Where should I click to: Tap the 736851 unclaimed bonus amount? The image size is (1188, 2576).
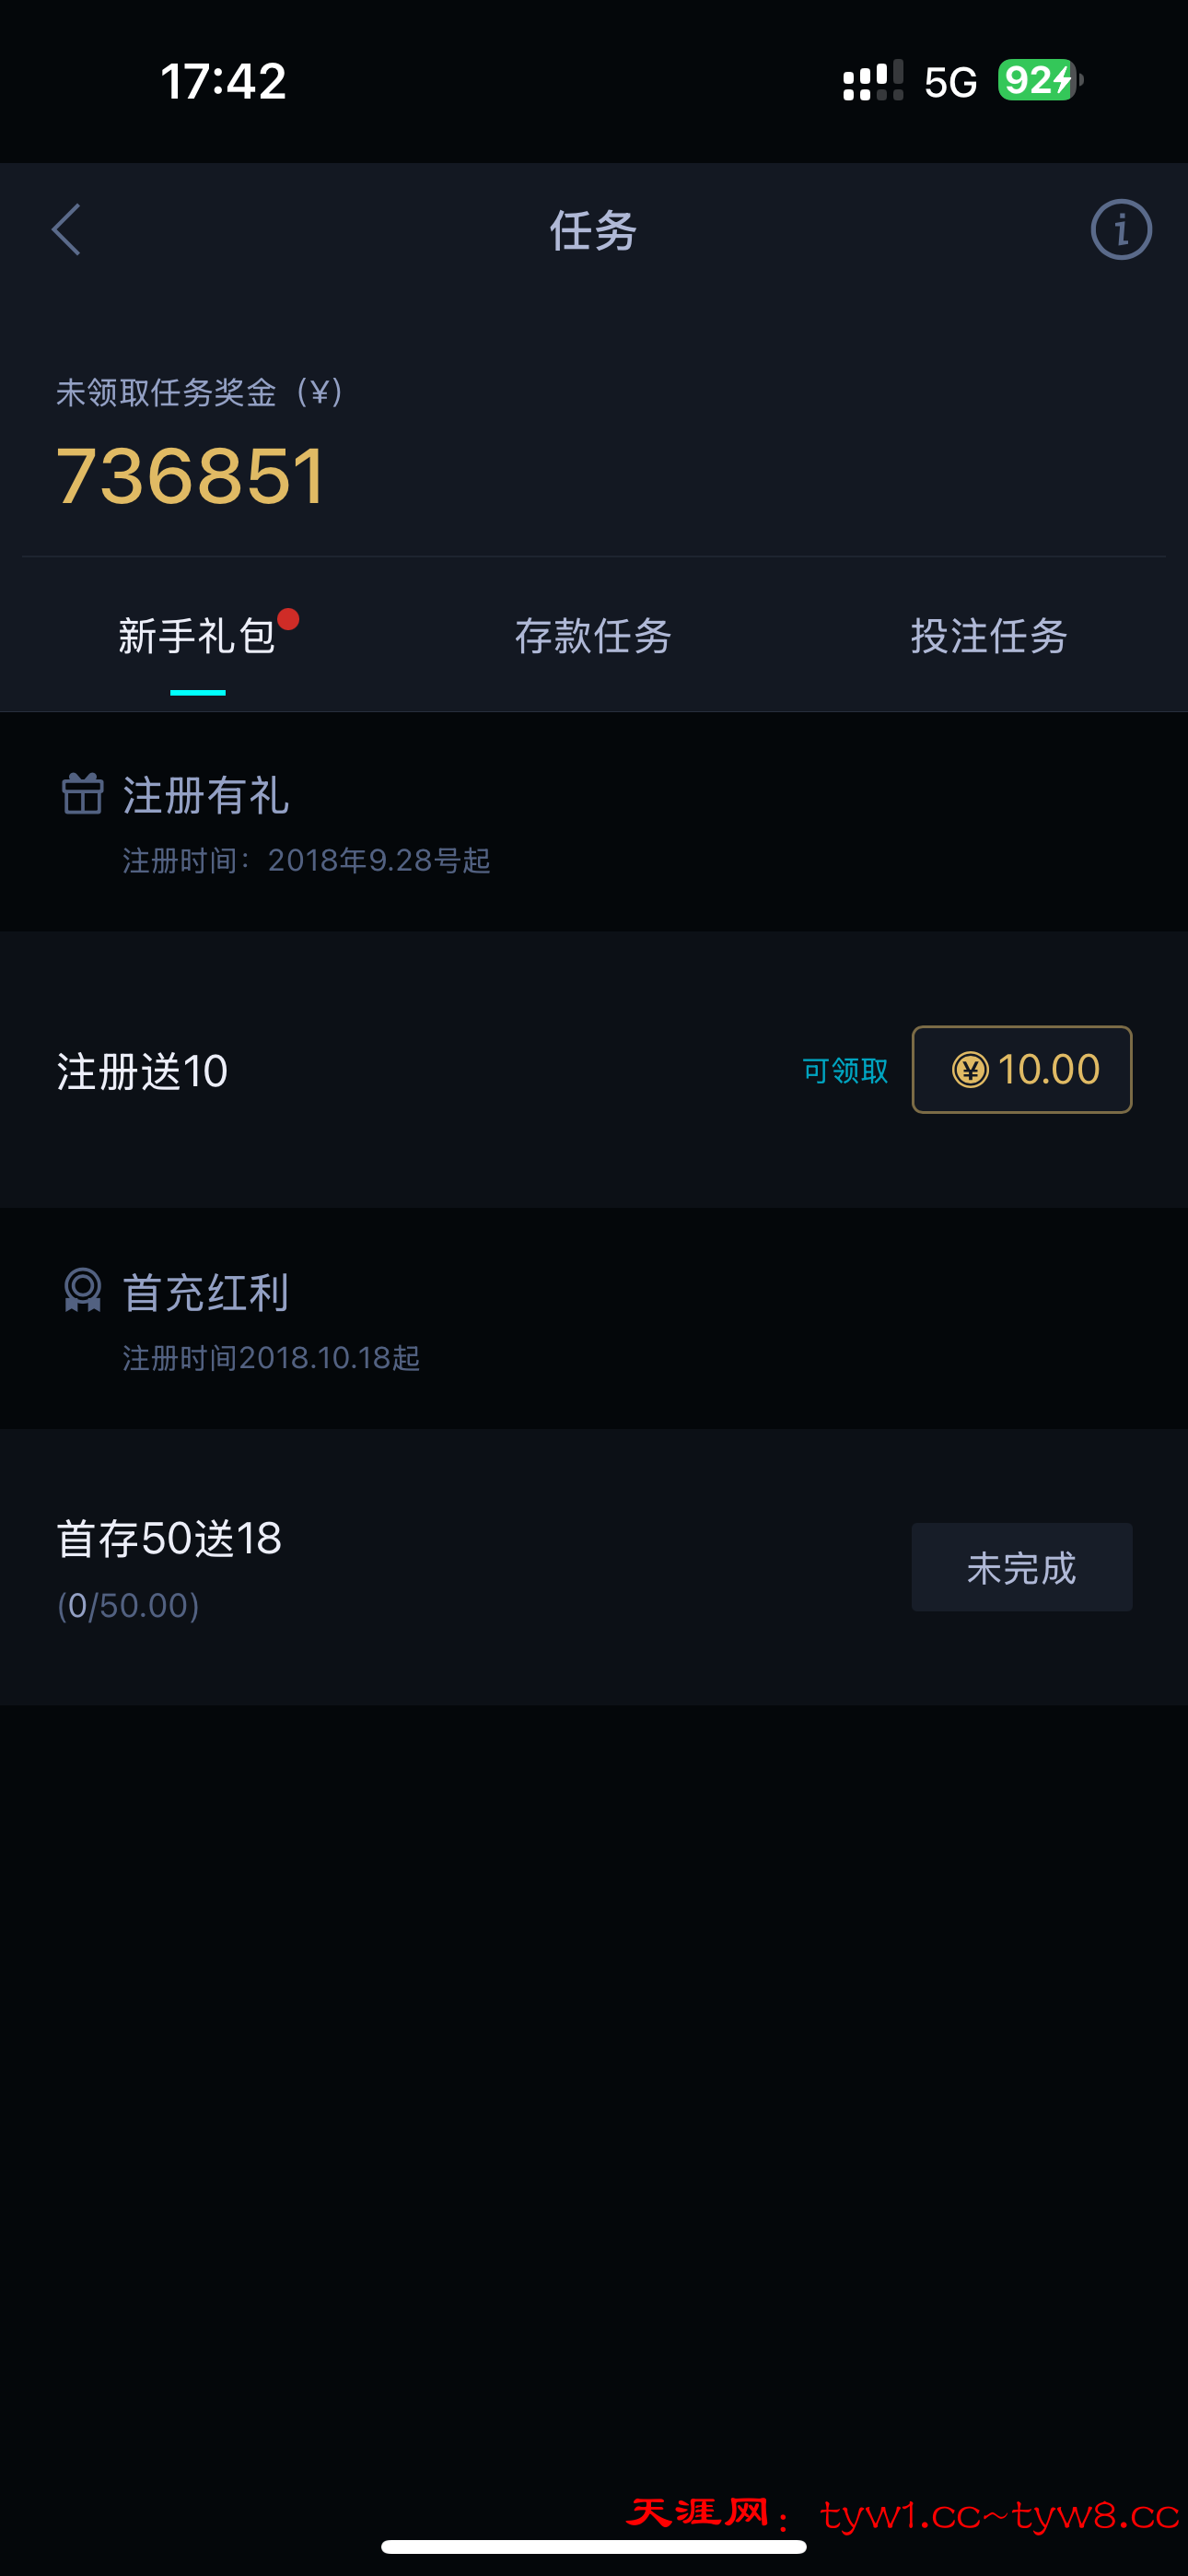(x=192, y=476)
